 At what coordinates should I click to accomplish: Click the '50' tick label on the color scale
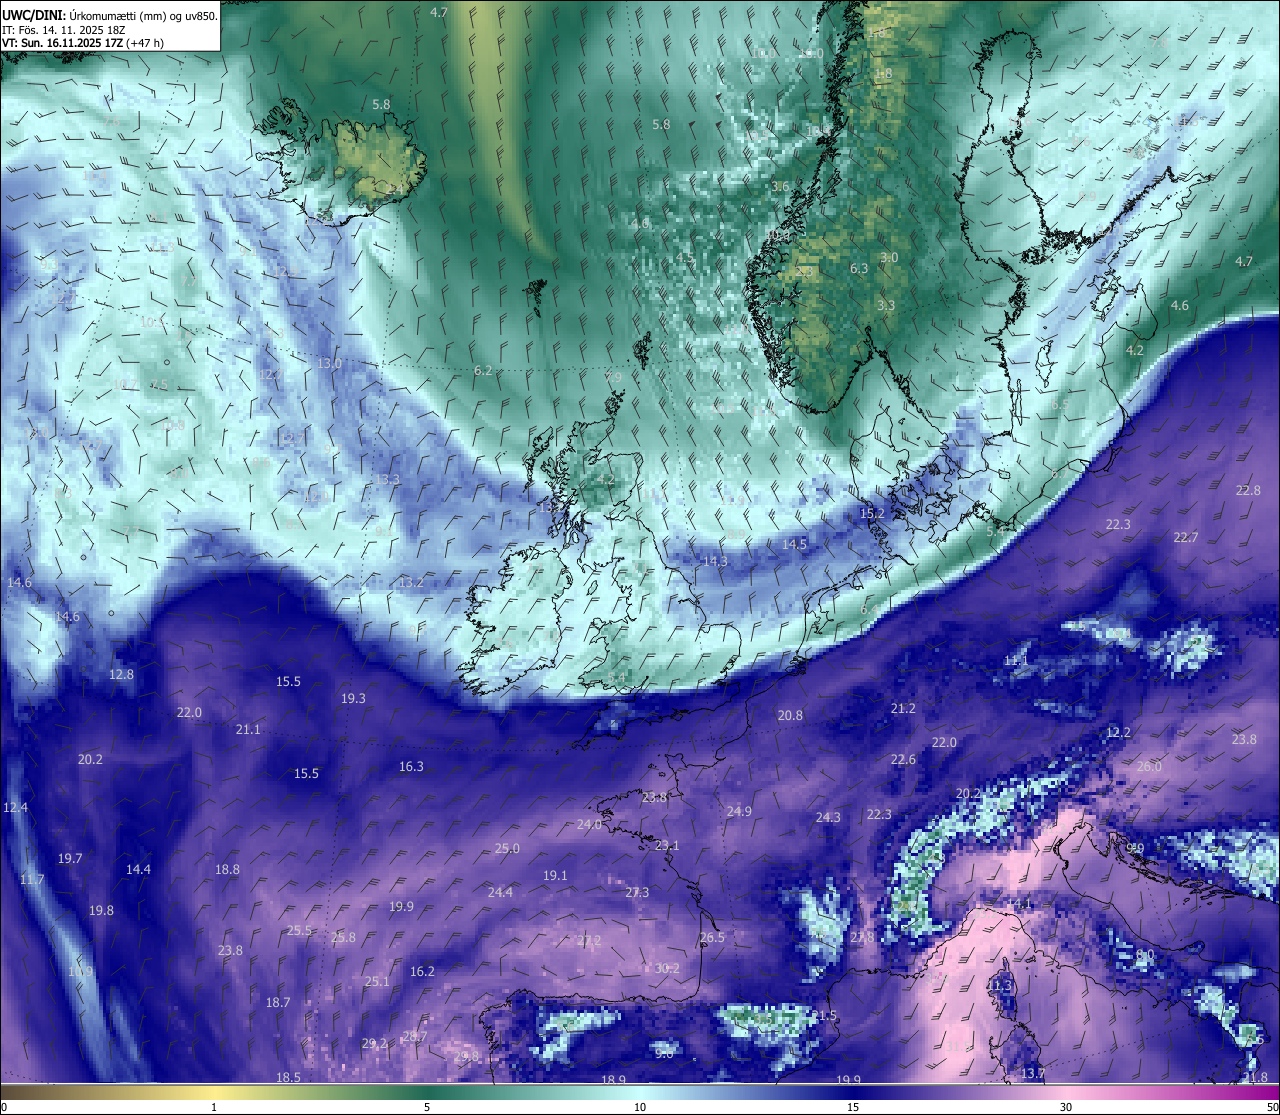(x=1272, y=1107)
